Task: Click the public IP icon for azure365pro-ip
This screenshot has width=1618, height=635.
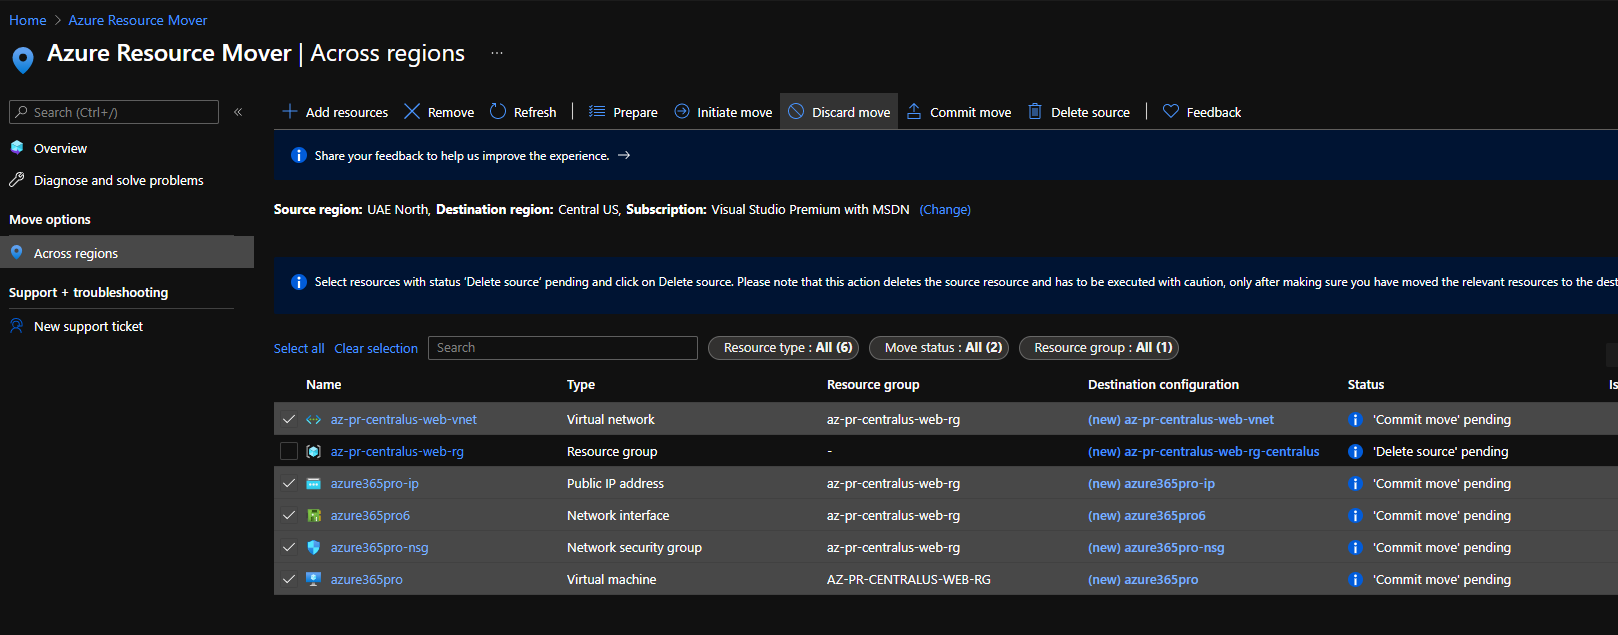Action: point(314,484)
